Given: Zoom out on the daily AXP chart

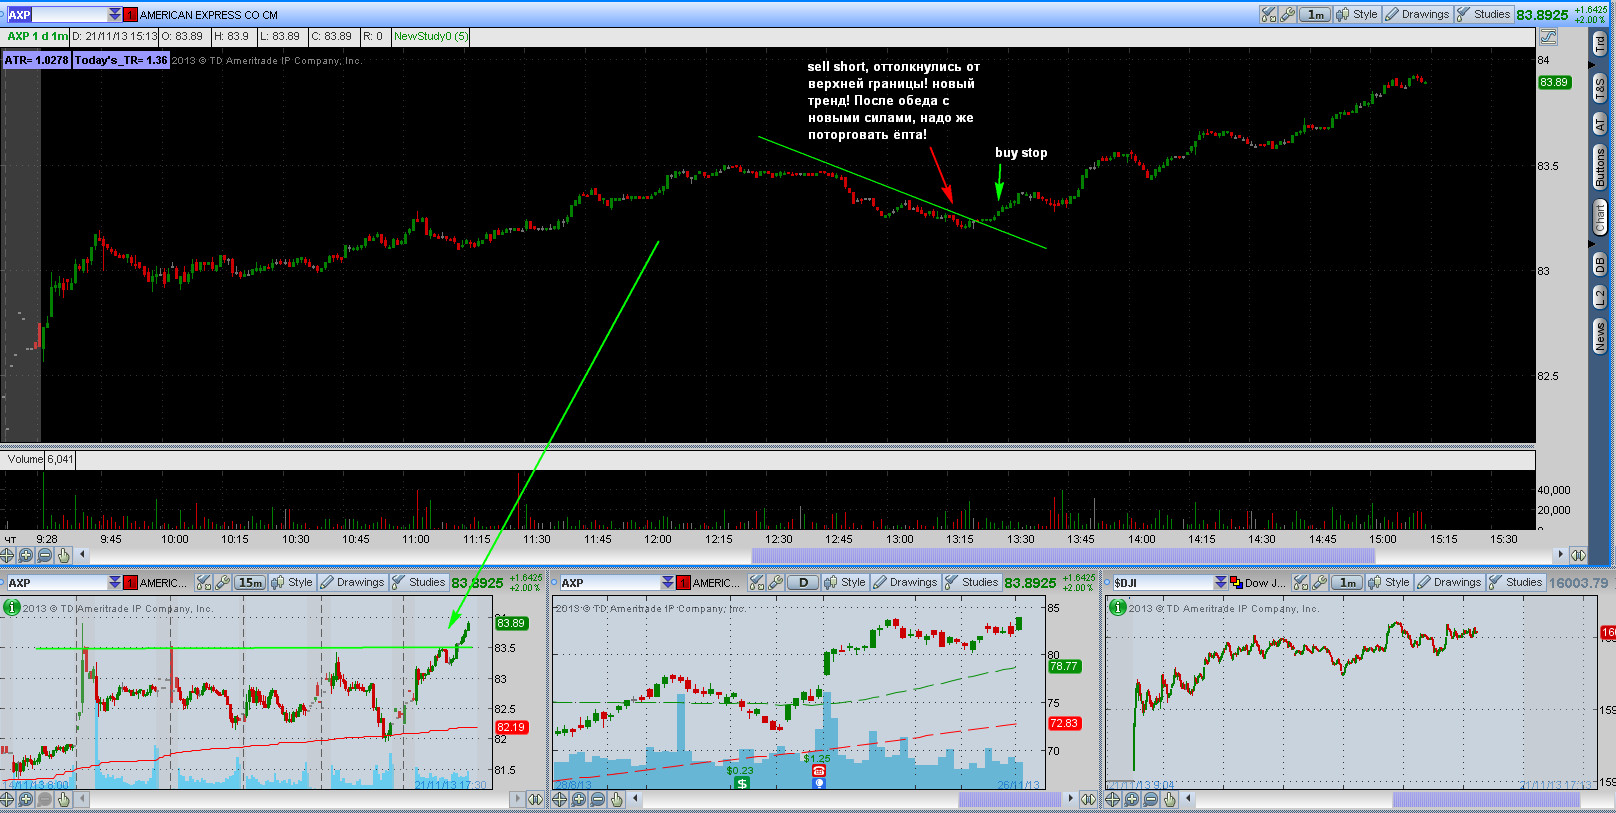Looking at the screenshot, I should 598,799.
